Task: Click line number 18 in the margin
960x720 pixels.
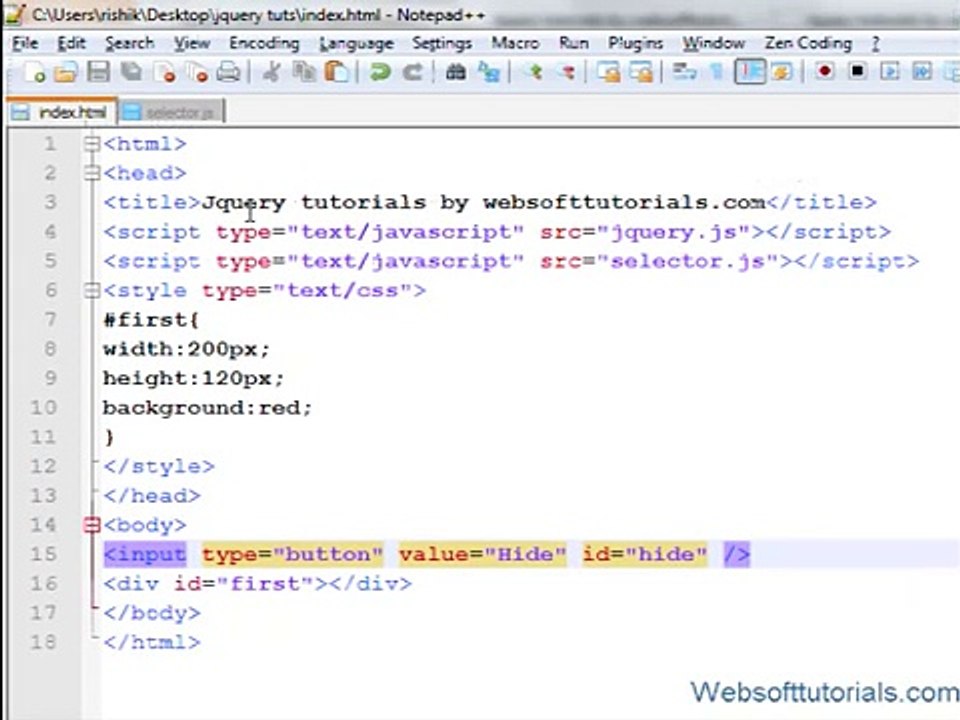Action: (x=43, y=642)
